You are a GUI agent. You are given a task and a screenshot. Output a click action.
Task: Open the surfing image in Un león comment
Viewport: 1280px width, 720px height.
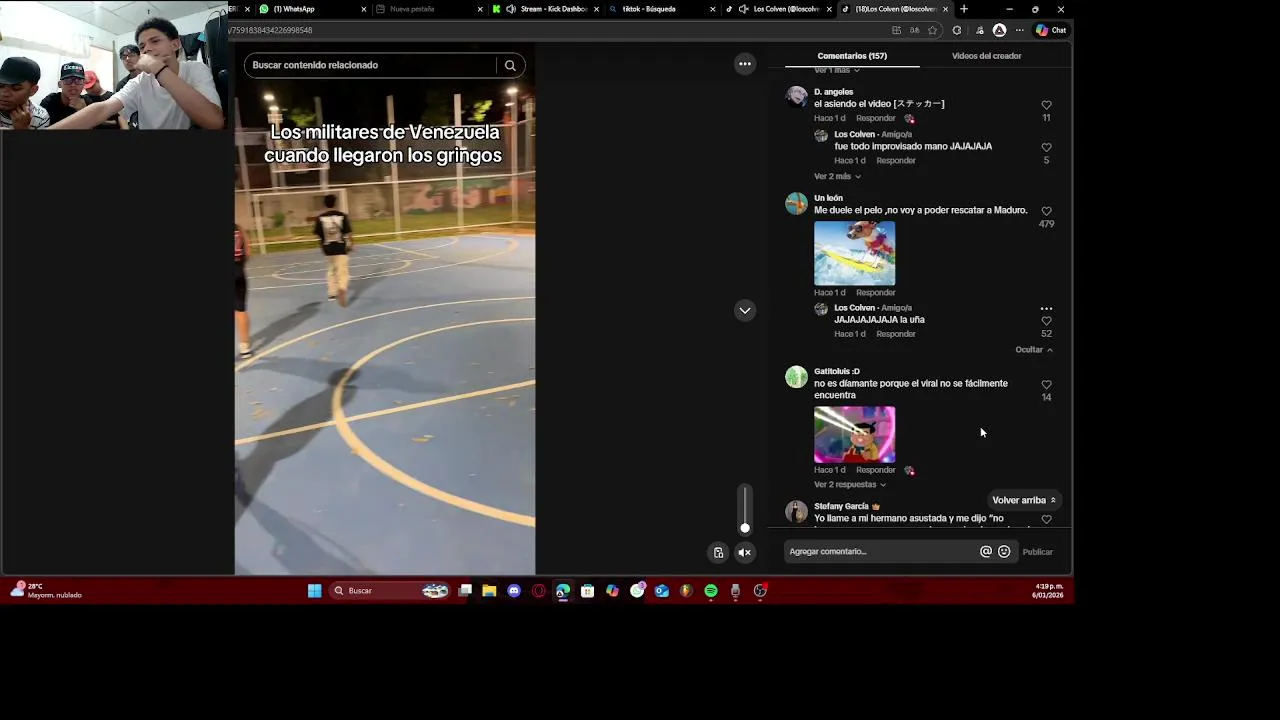tap(855, 253)
